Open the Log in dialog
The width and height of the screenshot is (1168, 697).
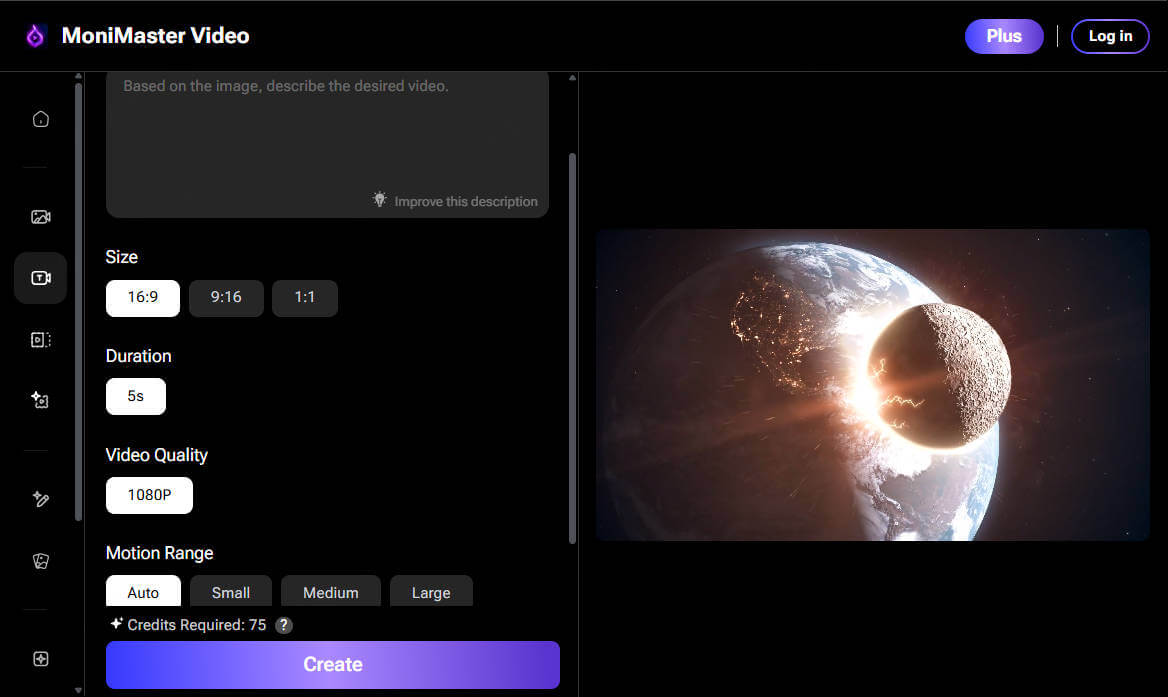point(1110,35)
